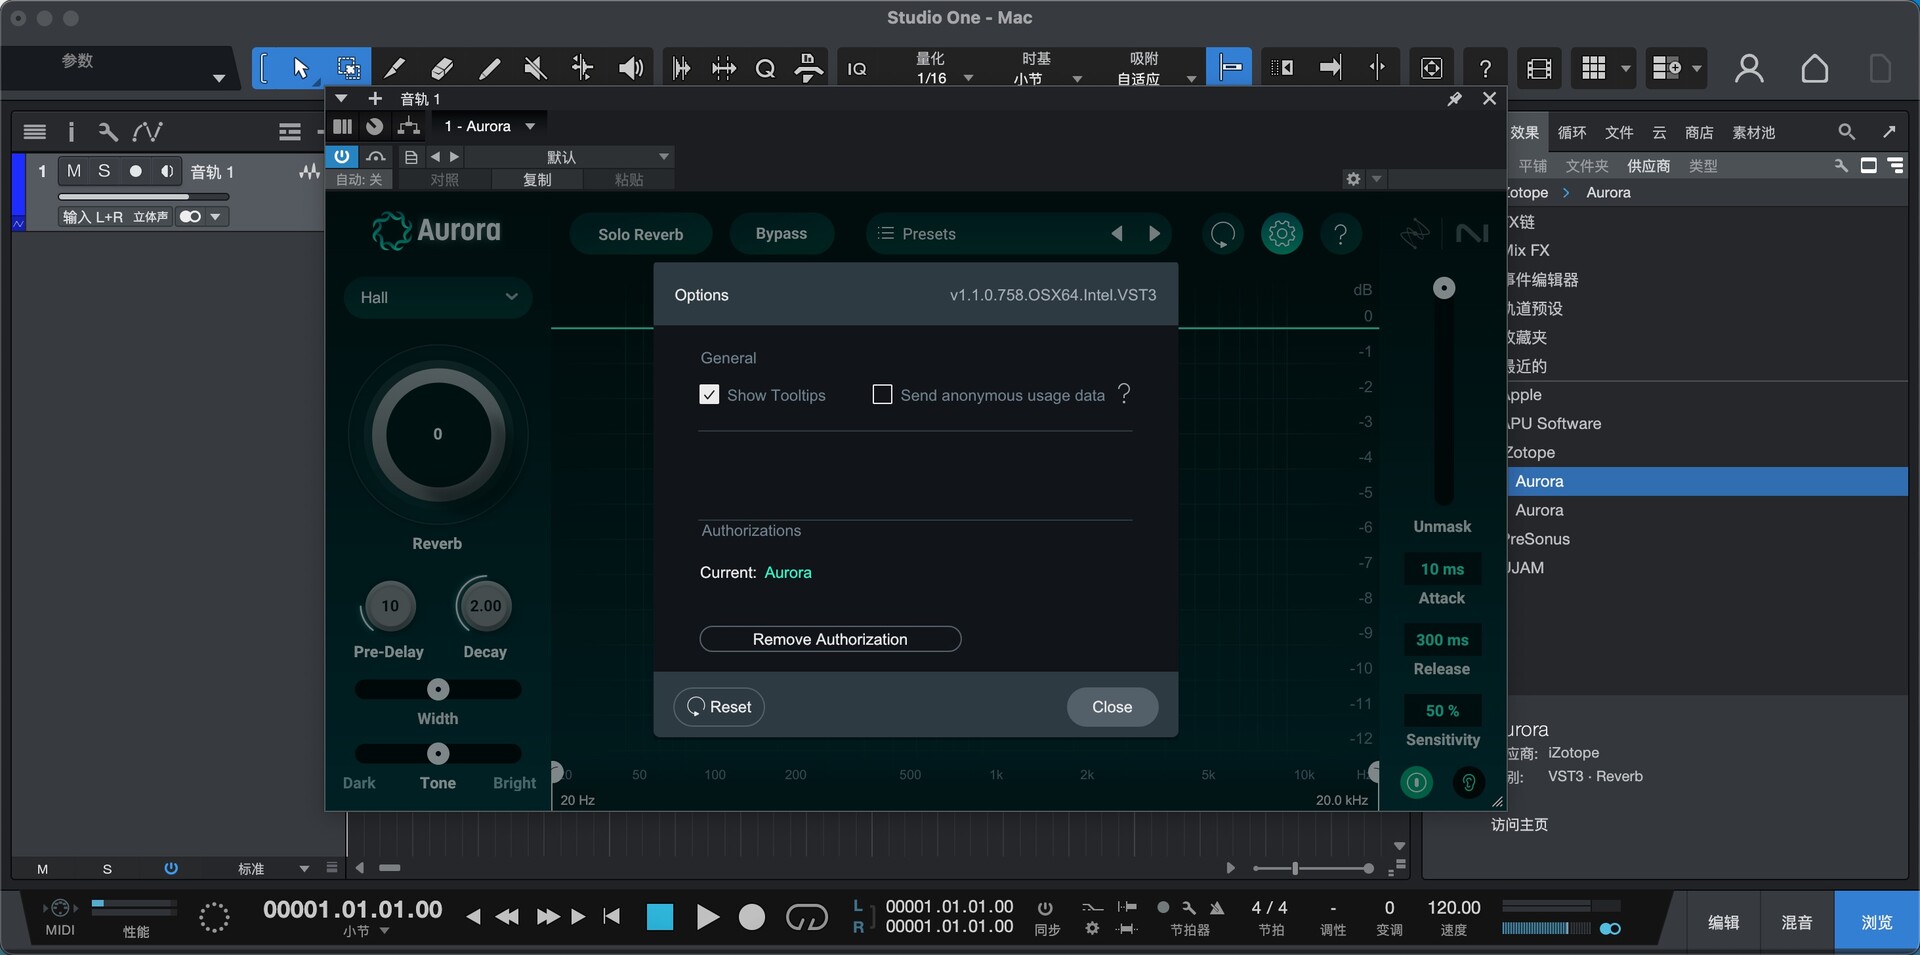The width and height of the screenshot is (1920, 955).
Task: Mute track 音轨 1
Action: point(73,171)
